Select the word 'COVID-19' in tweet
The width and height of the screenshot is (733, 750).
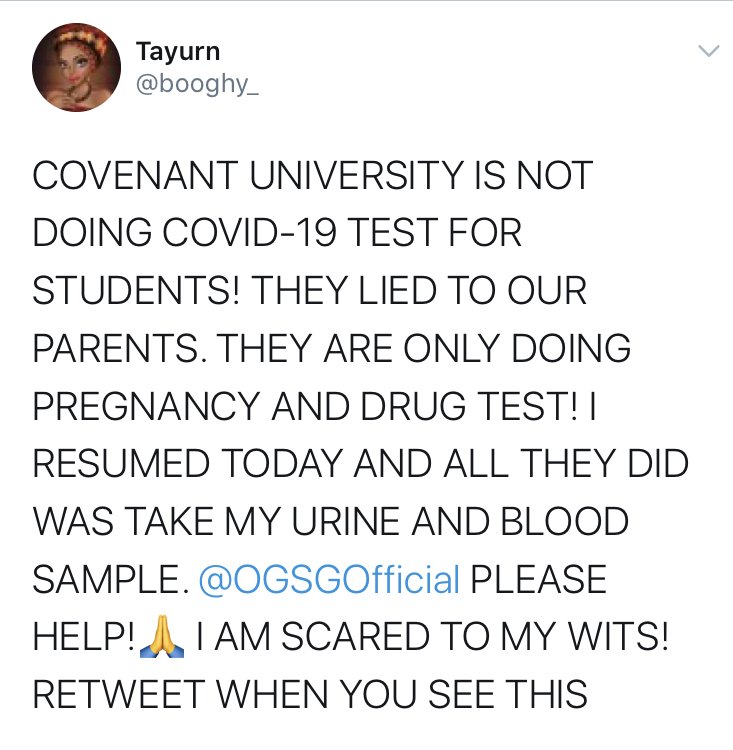coord(248,233)
